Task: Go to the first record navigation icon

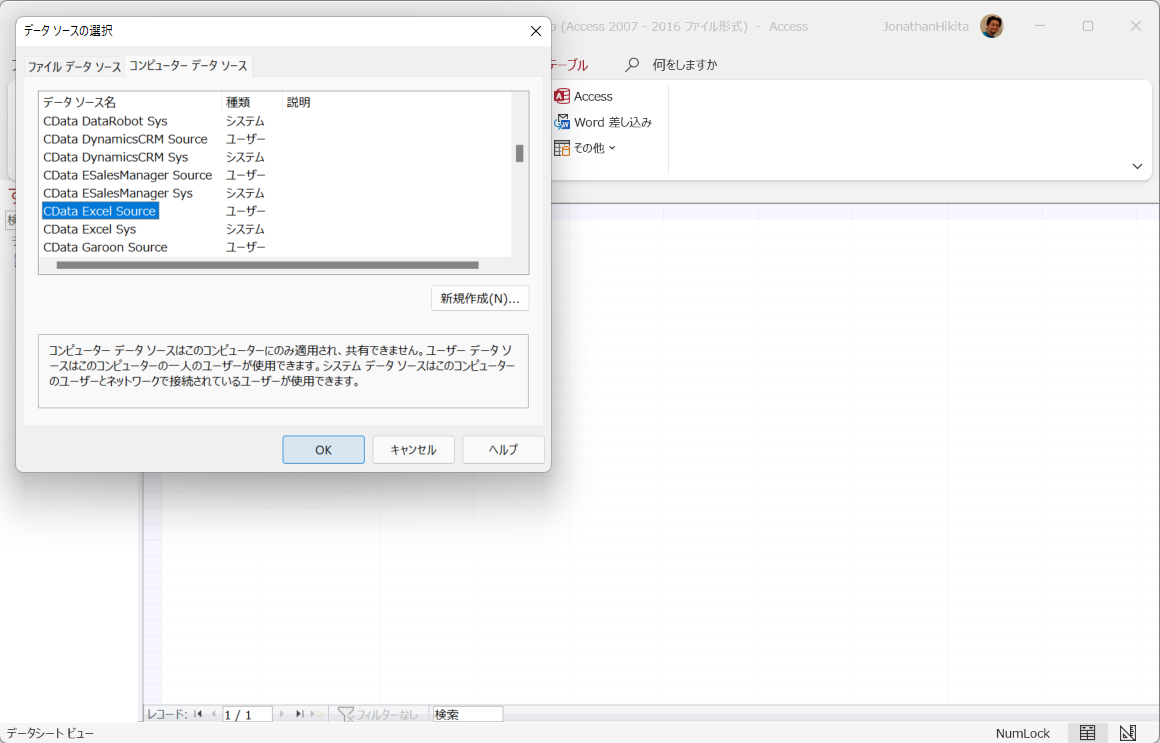Action: 200,713
